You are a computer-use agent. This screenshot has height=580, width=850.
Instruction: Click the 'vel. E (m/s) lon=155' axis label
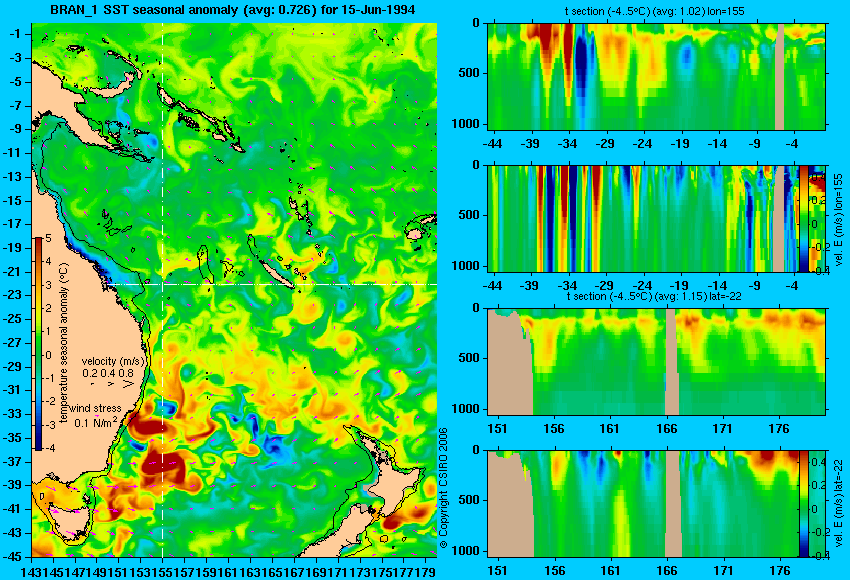click(x=839, y=220)
